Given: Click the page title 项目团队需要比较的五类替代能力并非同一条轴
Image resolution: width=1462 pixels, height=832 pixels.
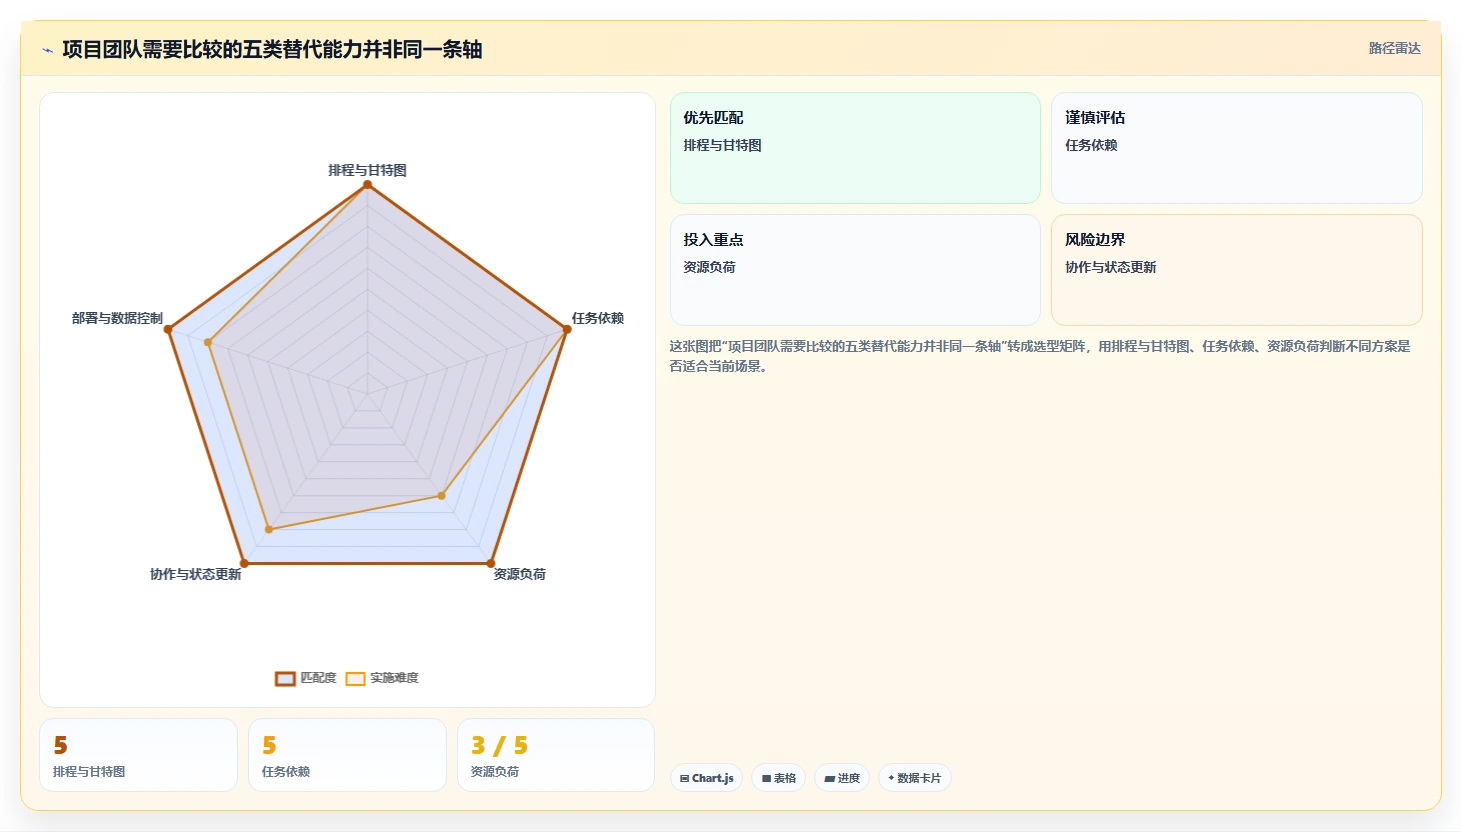Looking at the screenshot, I should click(272, 49).
